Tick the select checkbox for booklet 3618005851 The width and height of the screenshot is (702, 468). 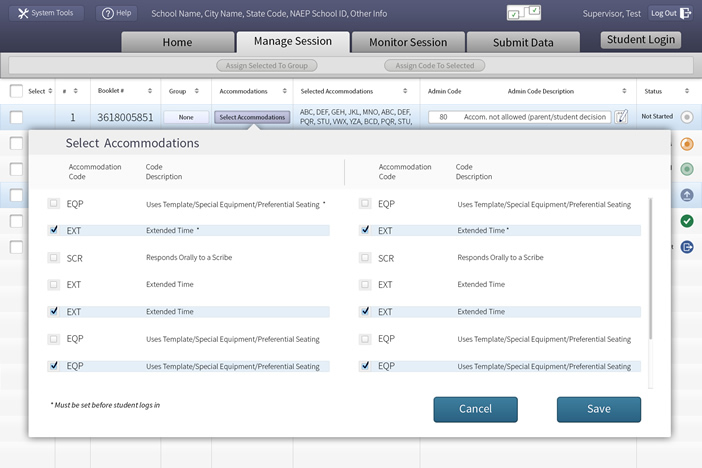coord(17,117)
